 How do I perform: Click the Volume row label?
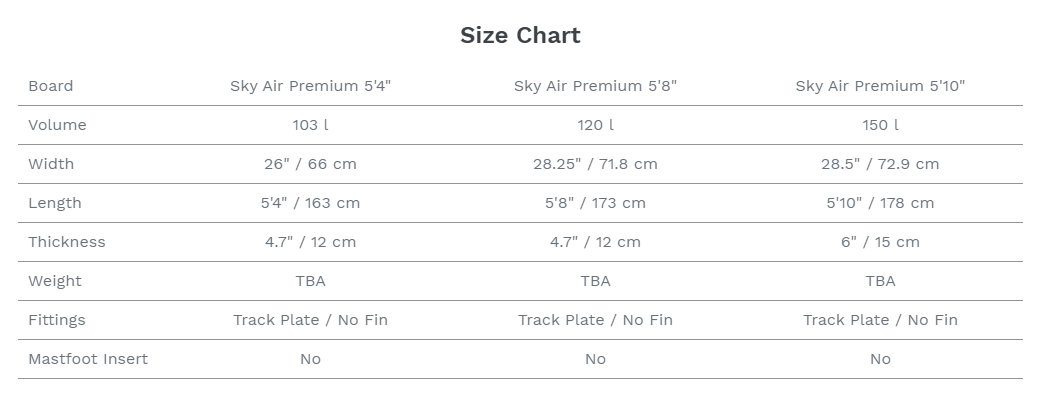(57, 125)
